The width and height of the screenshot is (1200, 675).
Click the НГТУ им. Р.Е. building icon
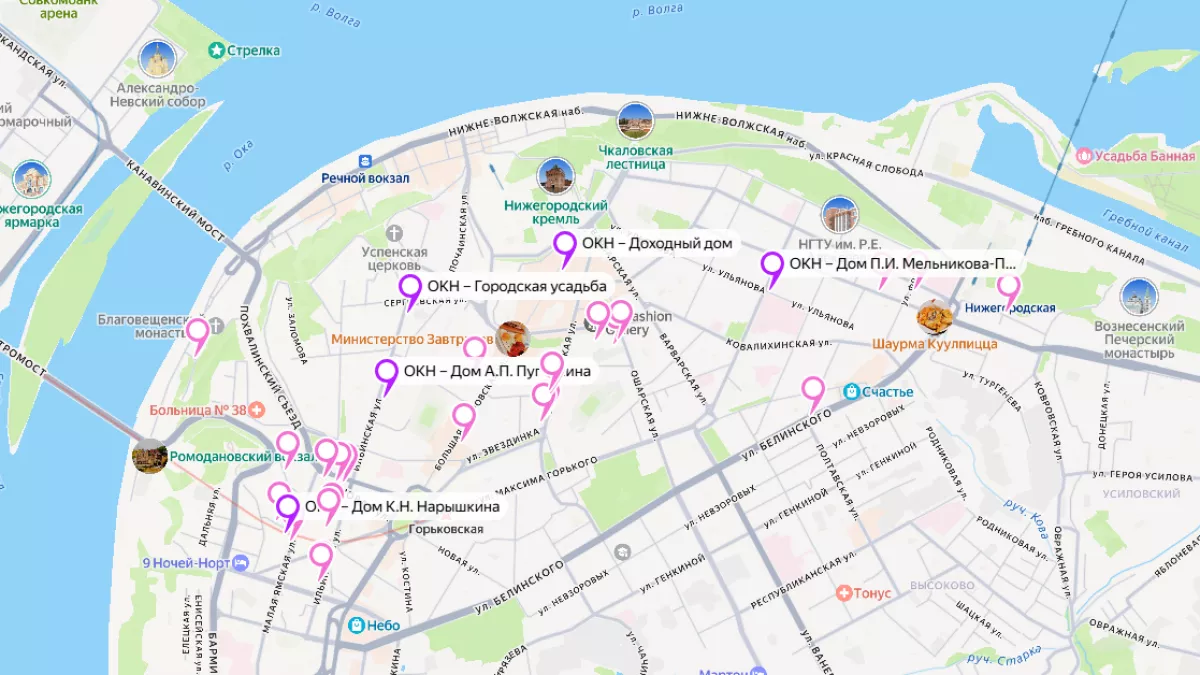coord(839,215)
